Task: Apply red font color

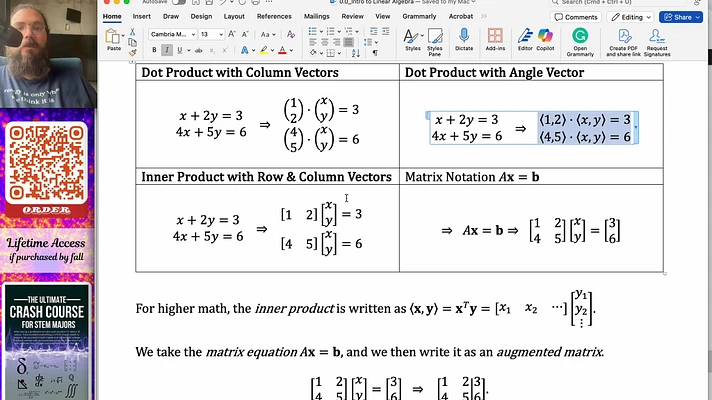Action: (x=282, y=50)
